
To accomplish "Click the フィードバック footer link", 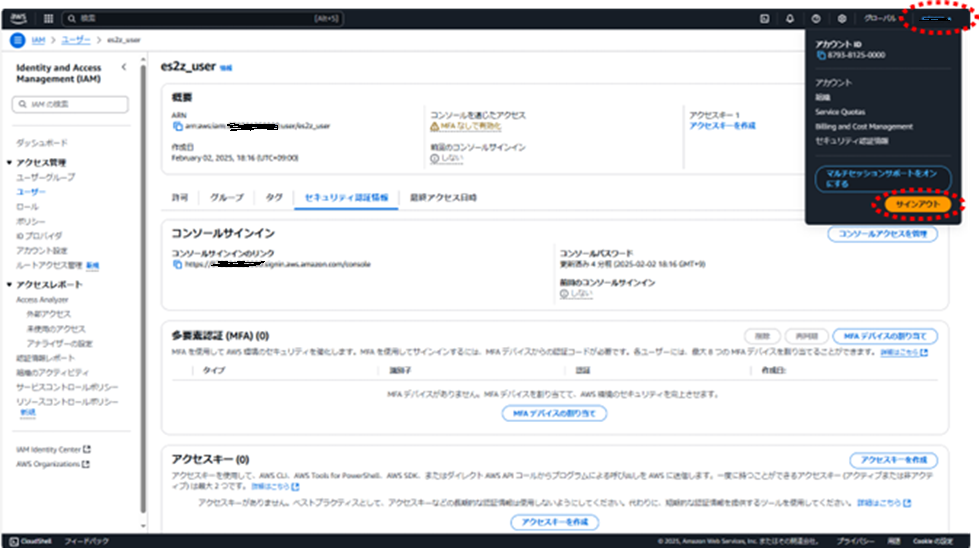I will (86, 541).
